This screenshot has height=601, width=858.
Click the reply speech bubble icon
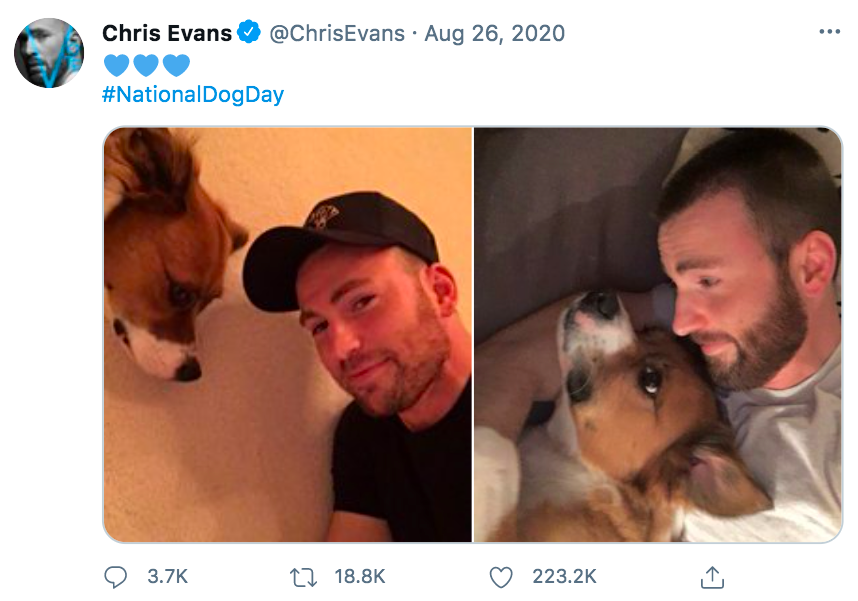(x=116, y=577)
